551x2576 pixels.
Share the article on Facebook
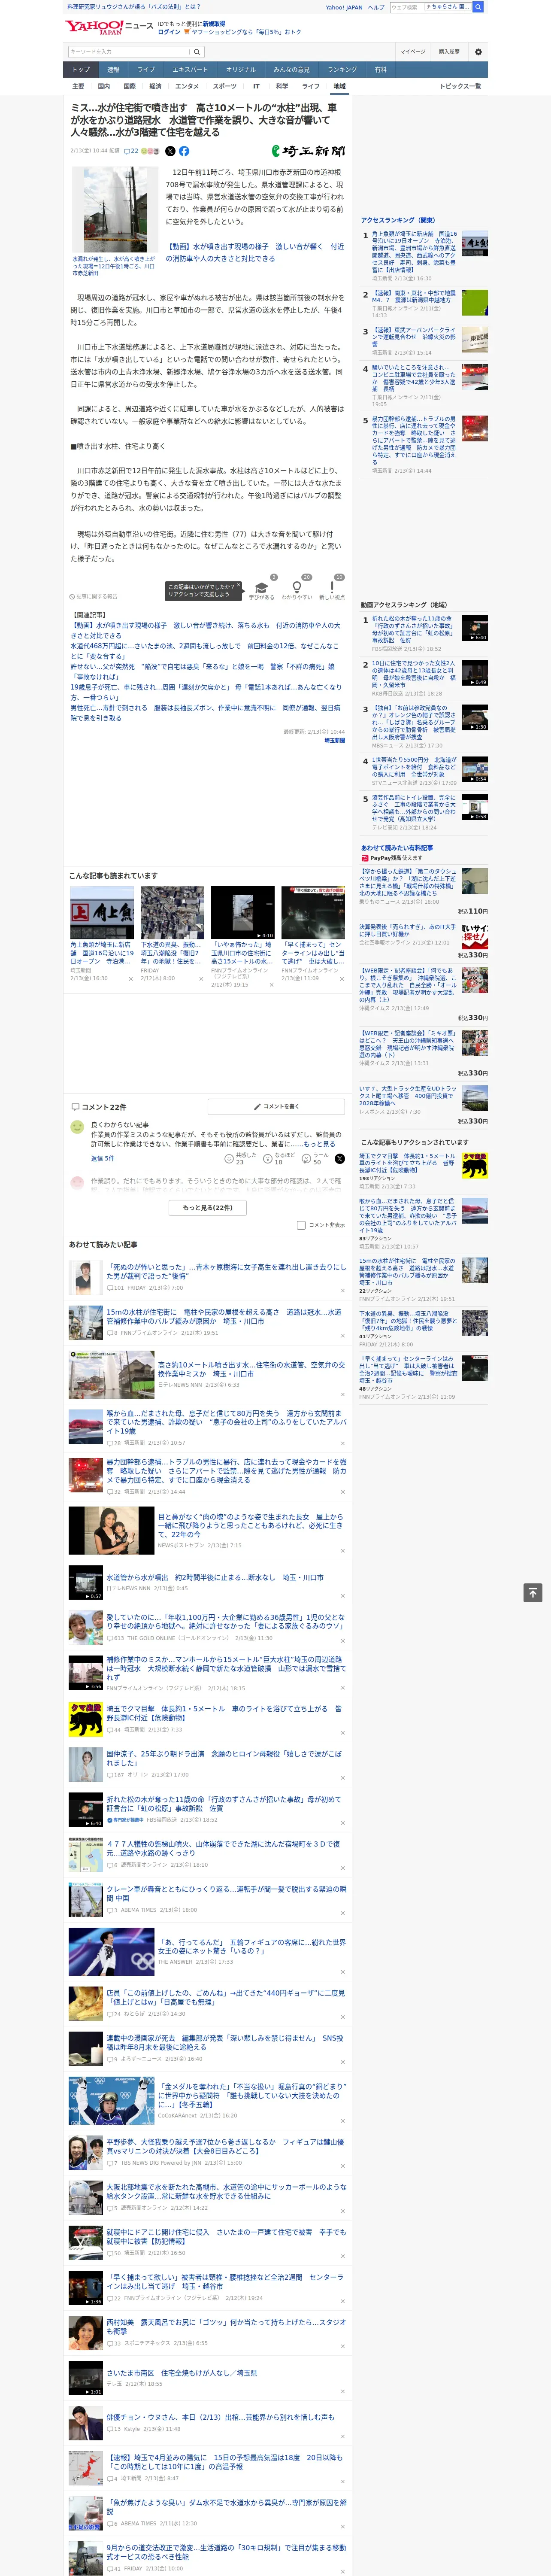point(184,151)
